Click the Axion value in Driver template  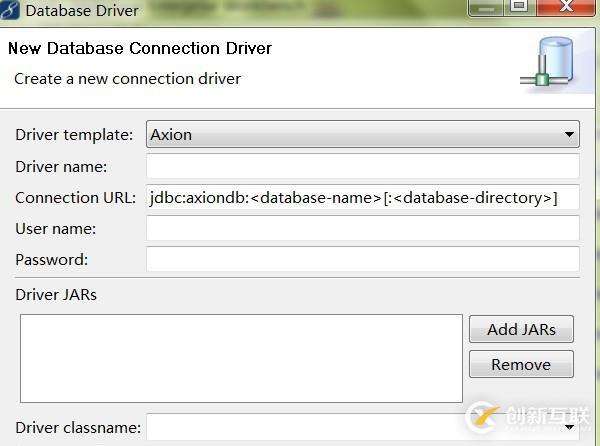[x=171, y=134]
